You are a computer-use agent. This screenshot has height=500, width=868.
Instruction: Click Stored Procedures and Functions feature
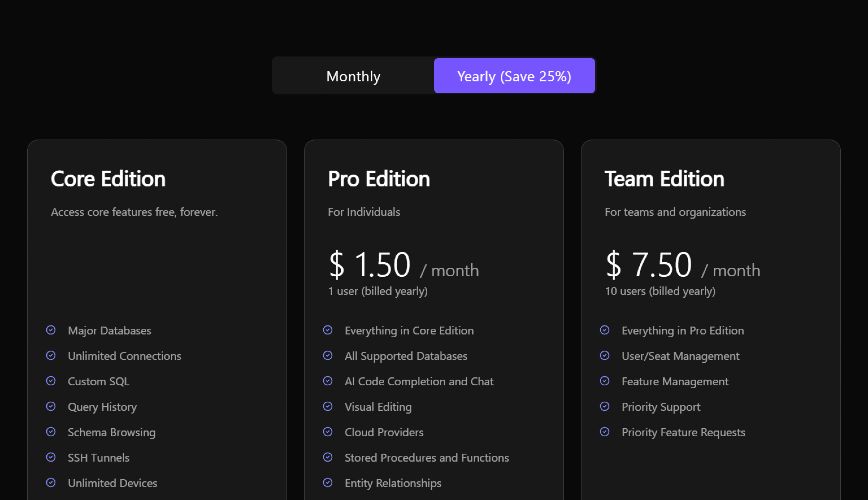click(427, 458)
